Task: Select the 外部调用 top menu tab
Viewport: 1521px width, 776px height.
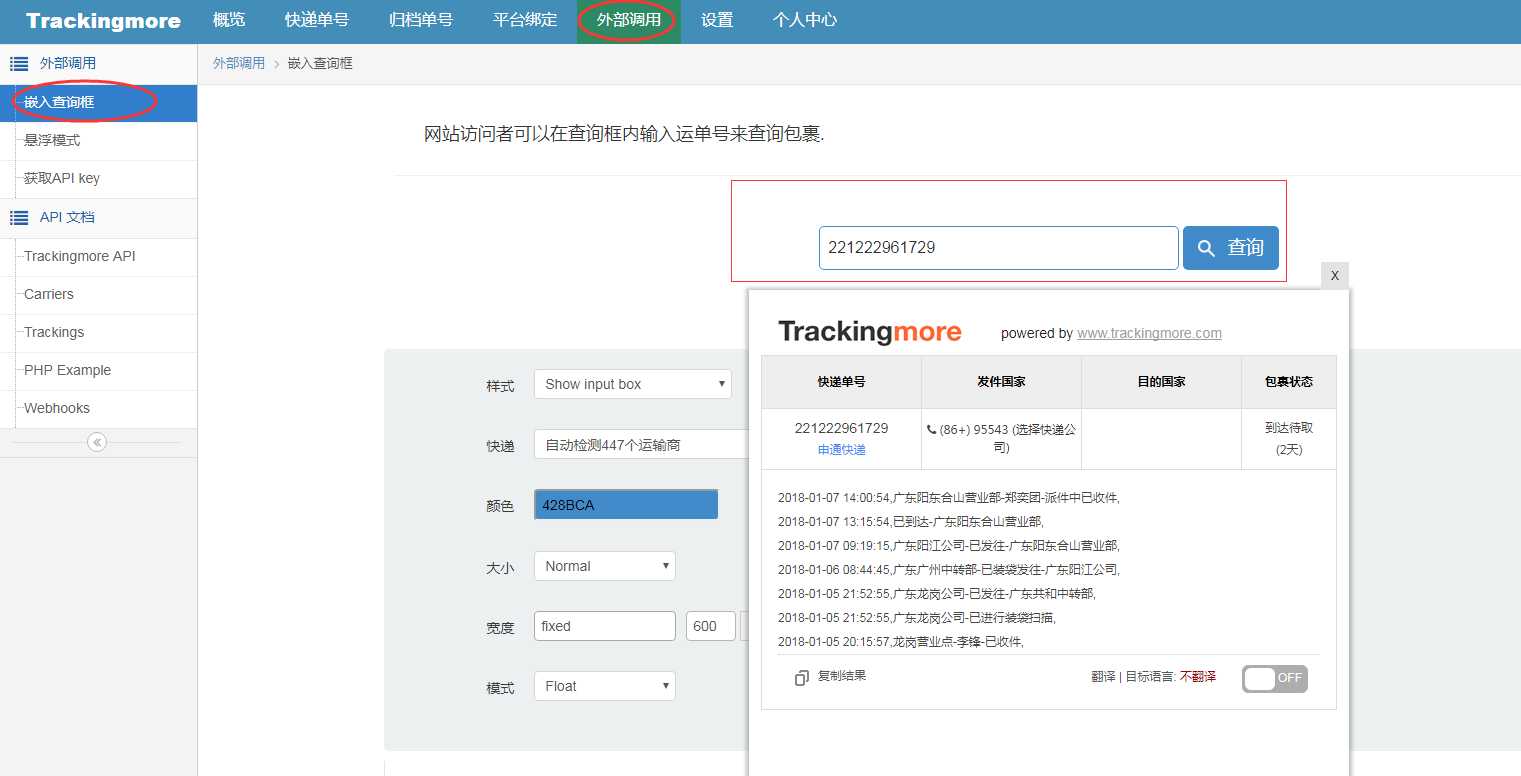Action: (x=629, y=20)
